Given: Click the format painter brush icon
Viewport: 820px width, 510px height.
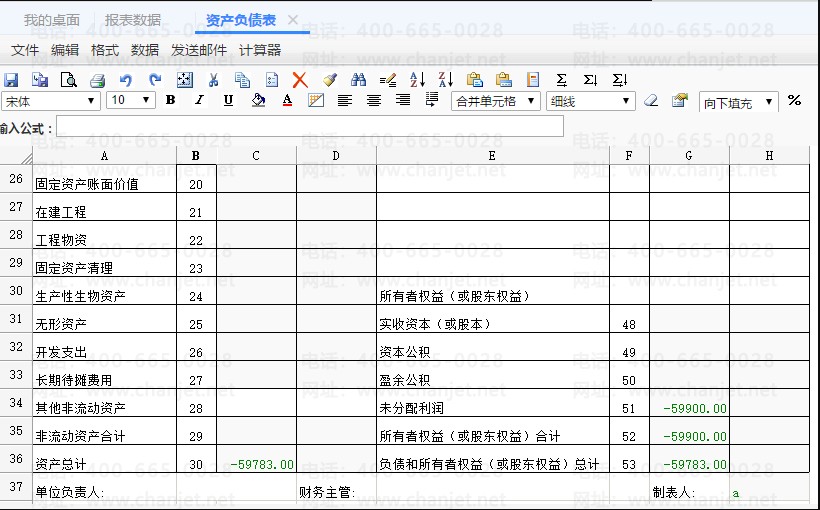Looking at the screenshot, I should (329, 80).
